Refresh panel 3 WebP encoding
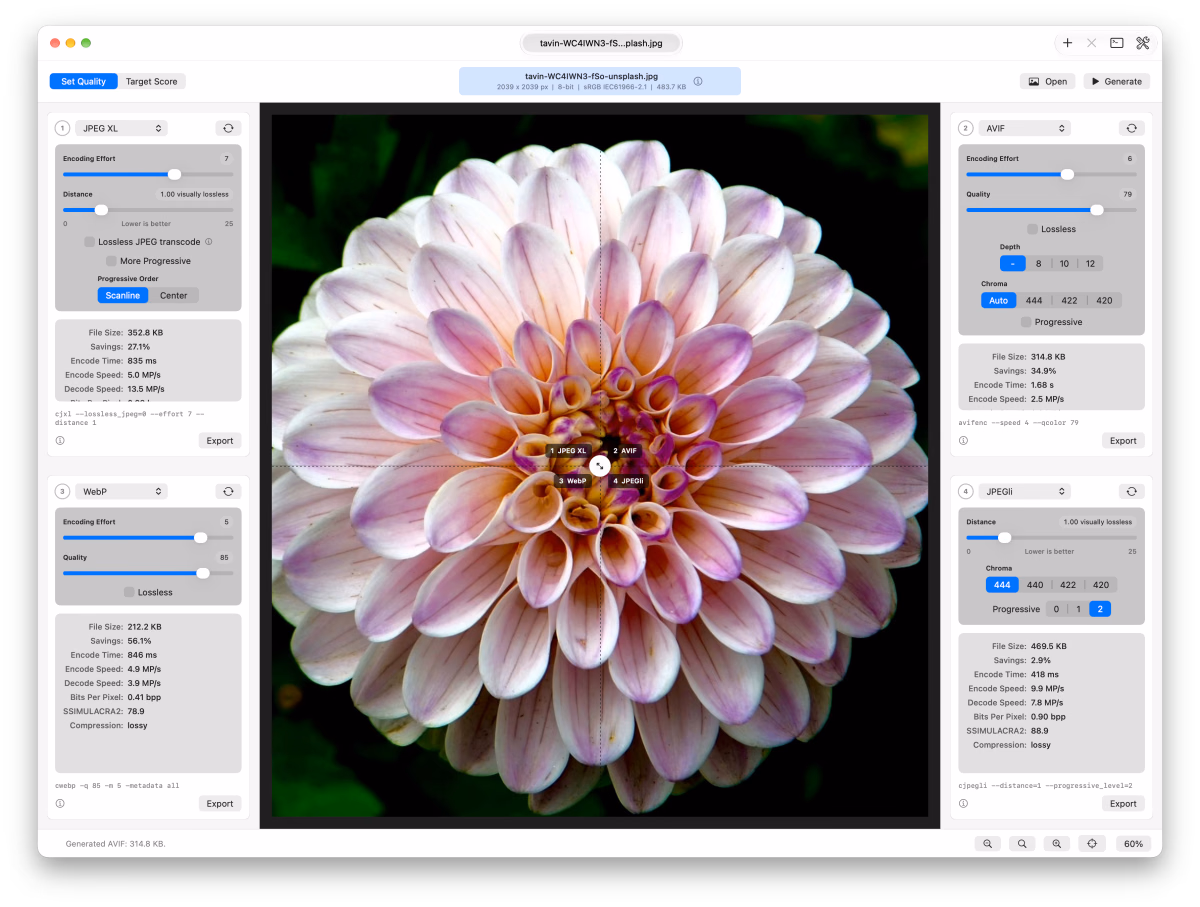This screenshot has height=907, width=1200. (228, 491)
